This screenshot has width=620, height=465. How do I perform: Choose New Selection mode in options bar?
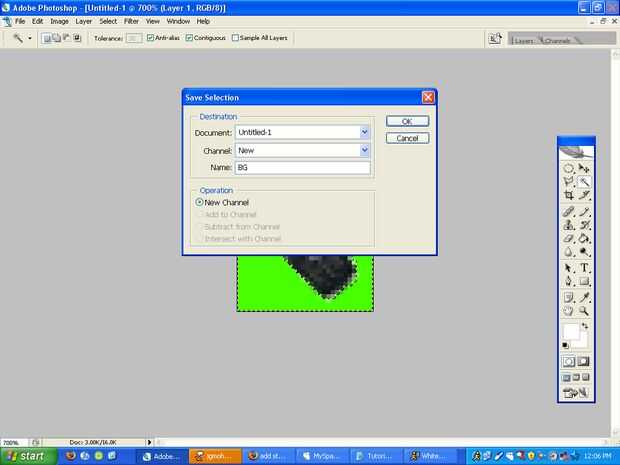pyautogui.click(x=47, y=38)
